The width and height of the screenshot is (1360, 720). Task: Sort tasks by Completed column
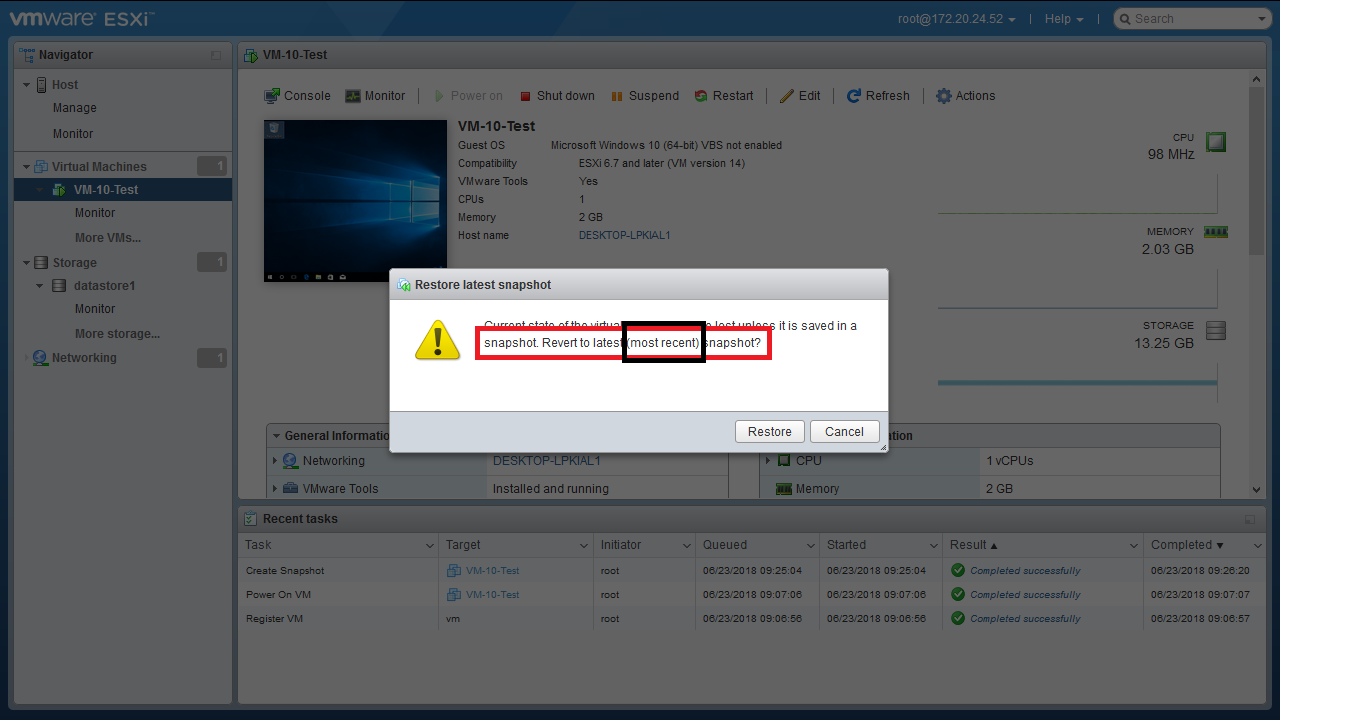[1187, 545]
